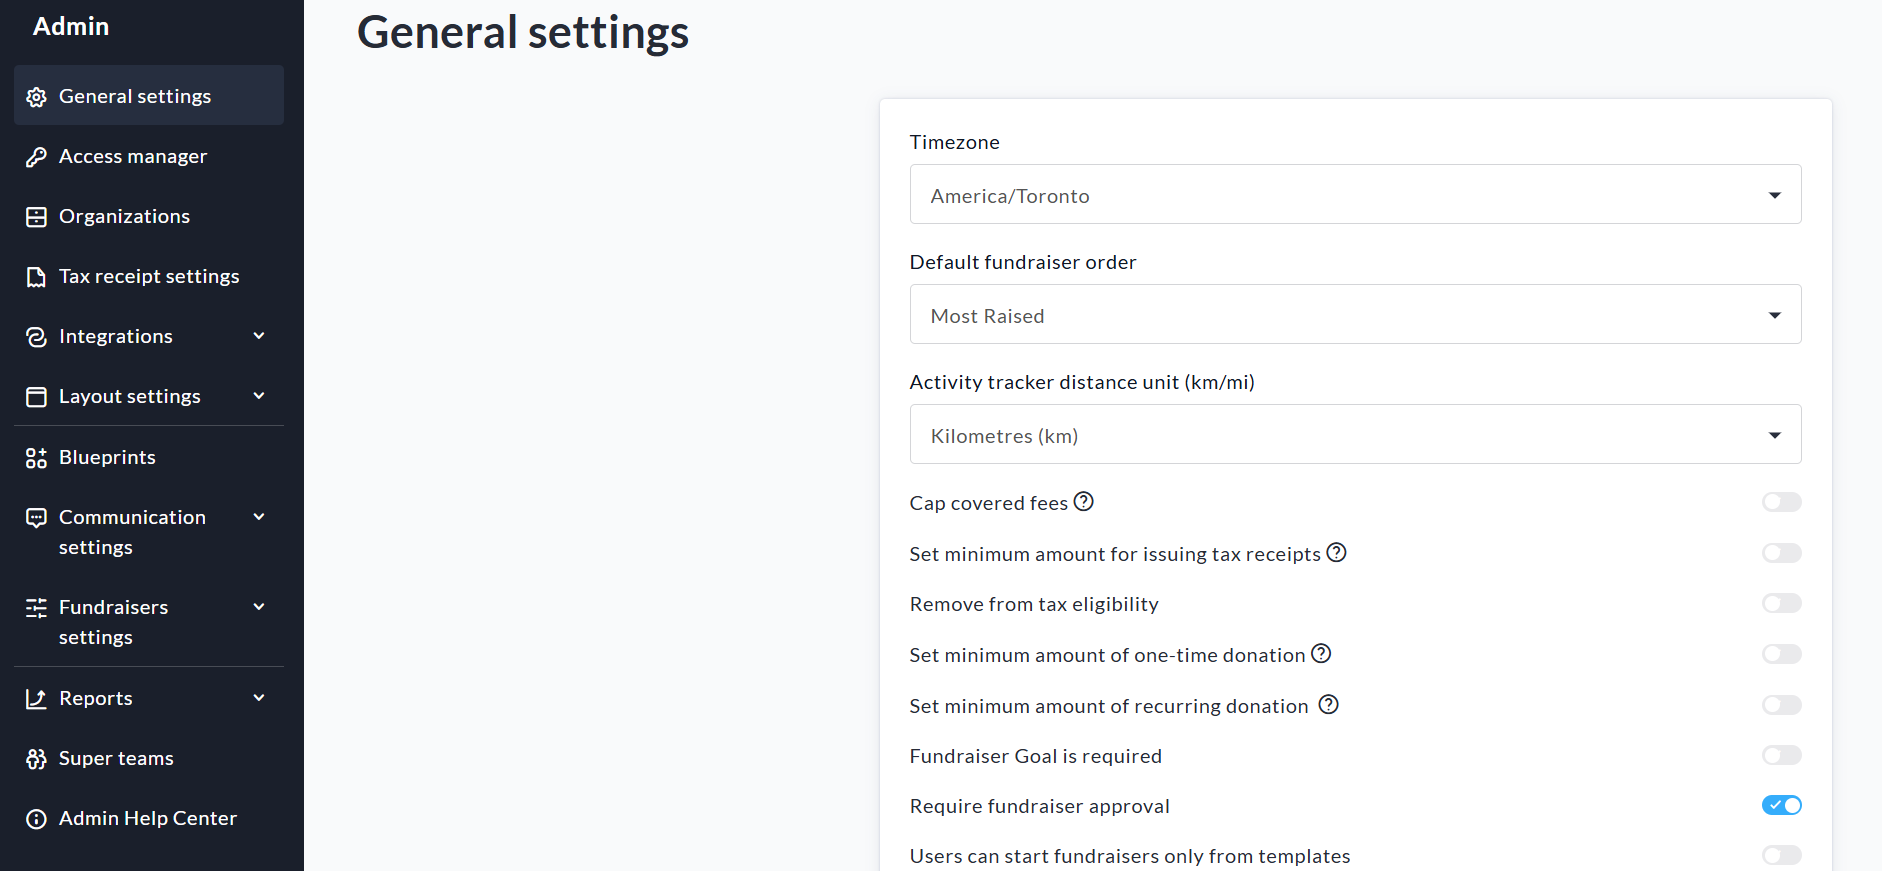Click the Admin Help Center info icon
Screen dimensions: 1882x871
coord(36,819)
